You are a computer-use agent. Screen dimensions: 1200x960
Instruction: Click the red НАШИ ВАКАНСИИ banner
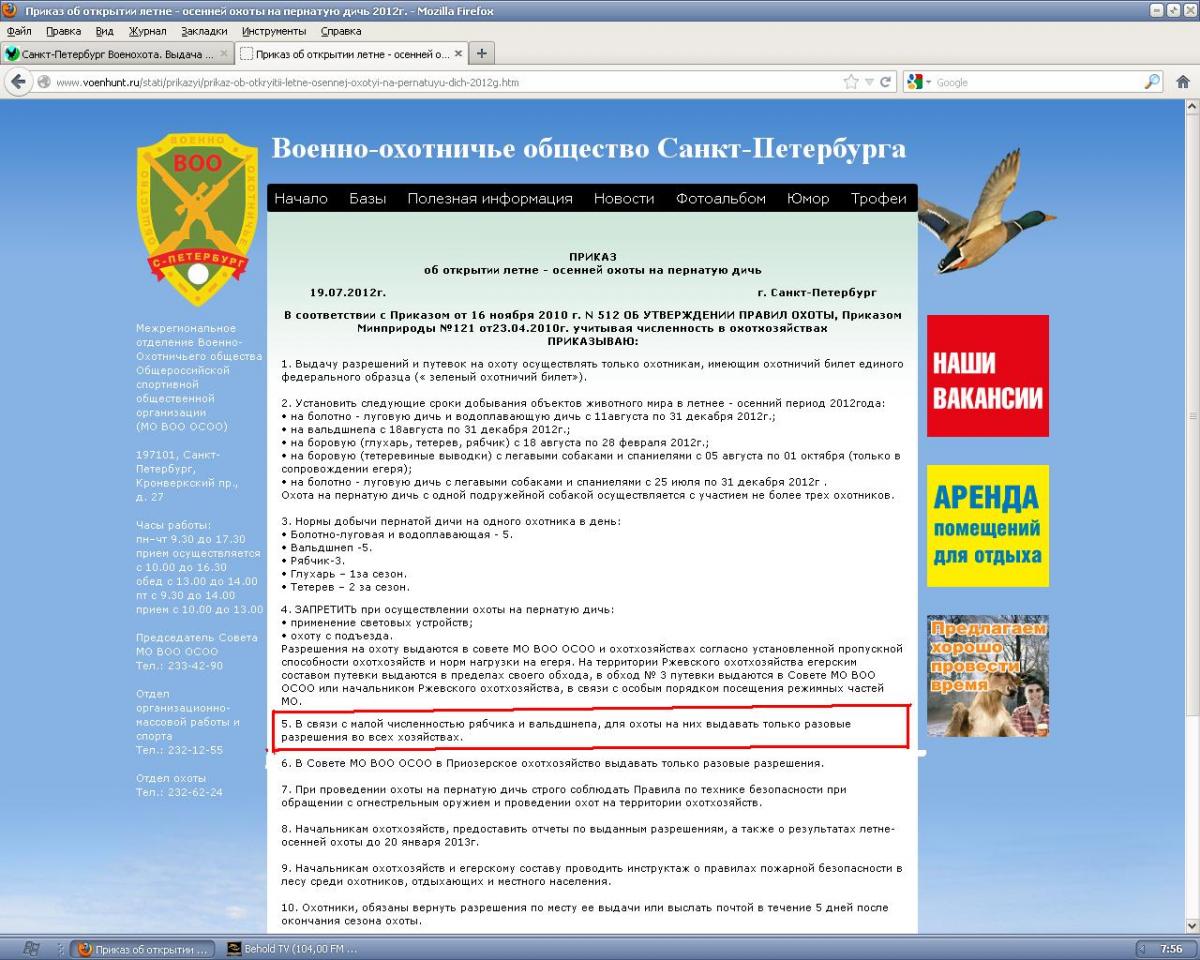(987, 376)
